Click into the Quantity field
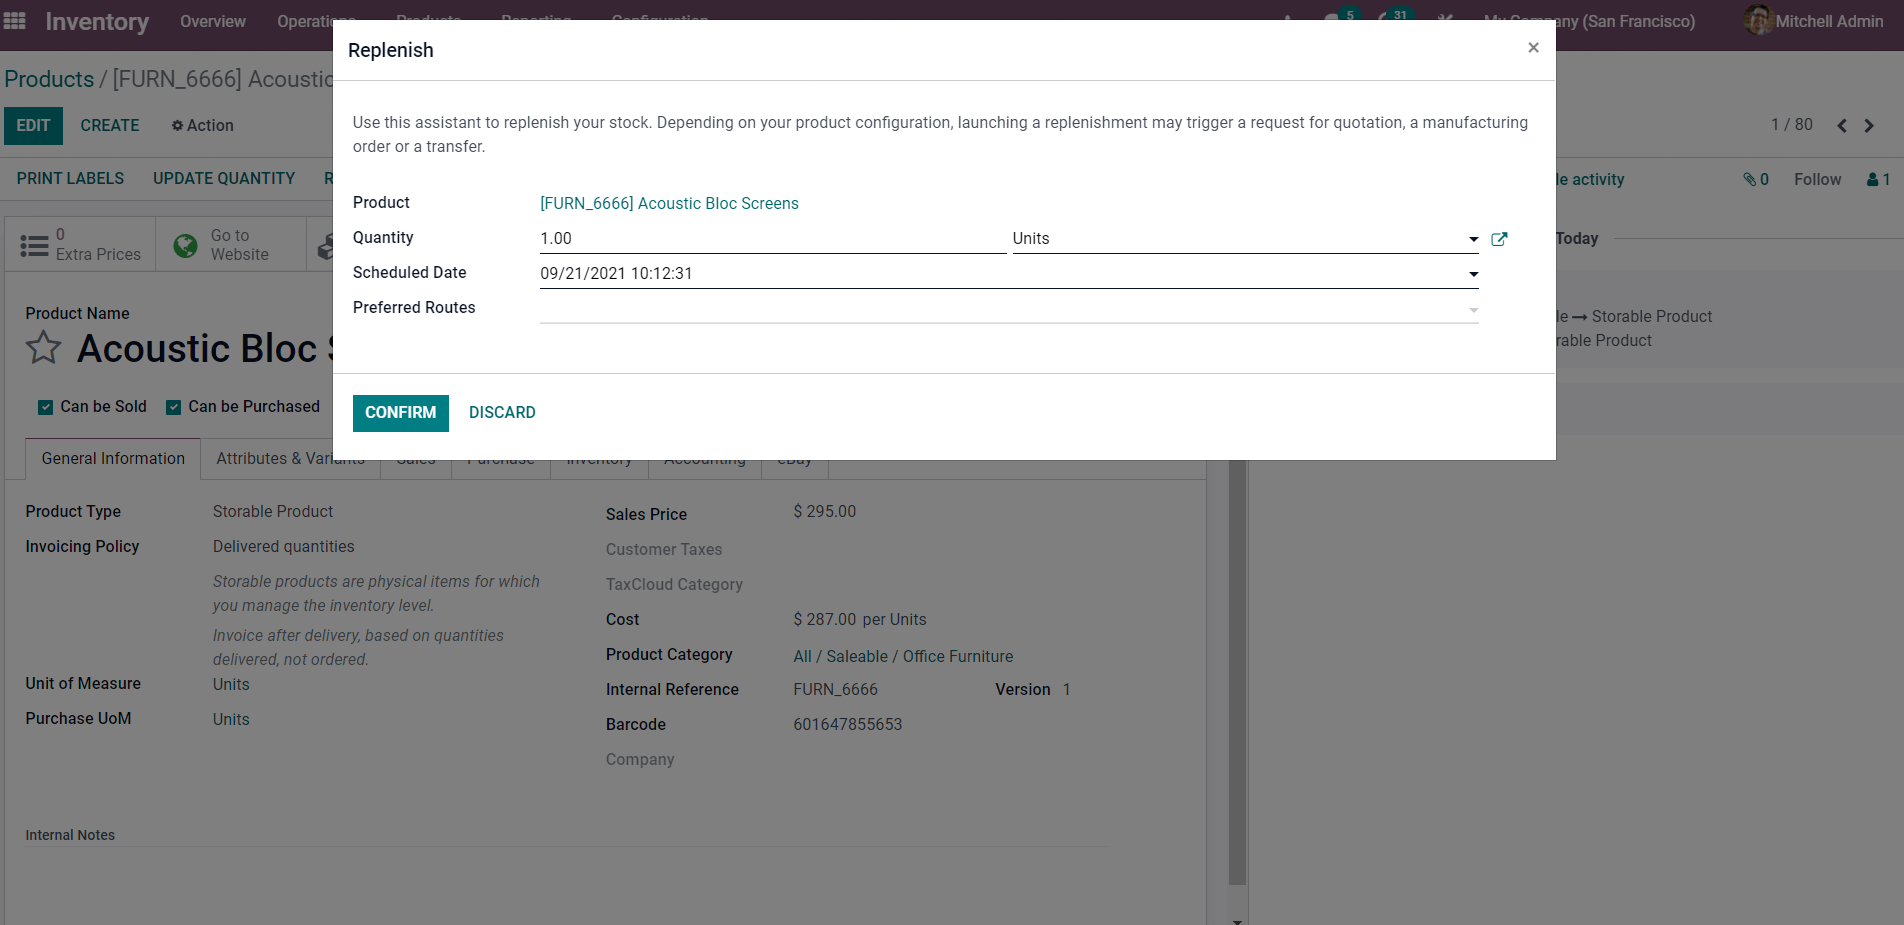This screenshot has height=925, width=1904. tap(773, 238)
